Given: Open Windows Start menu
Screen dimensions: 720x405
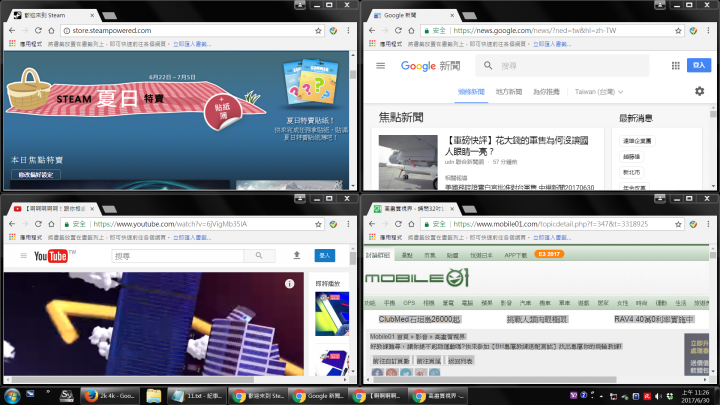Looking at the screenshot, I should (x=12, y=395).
